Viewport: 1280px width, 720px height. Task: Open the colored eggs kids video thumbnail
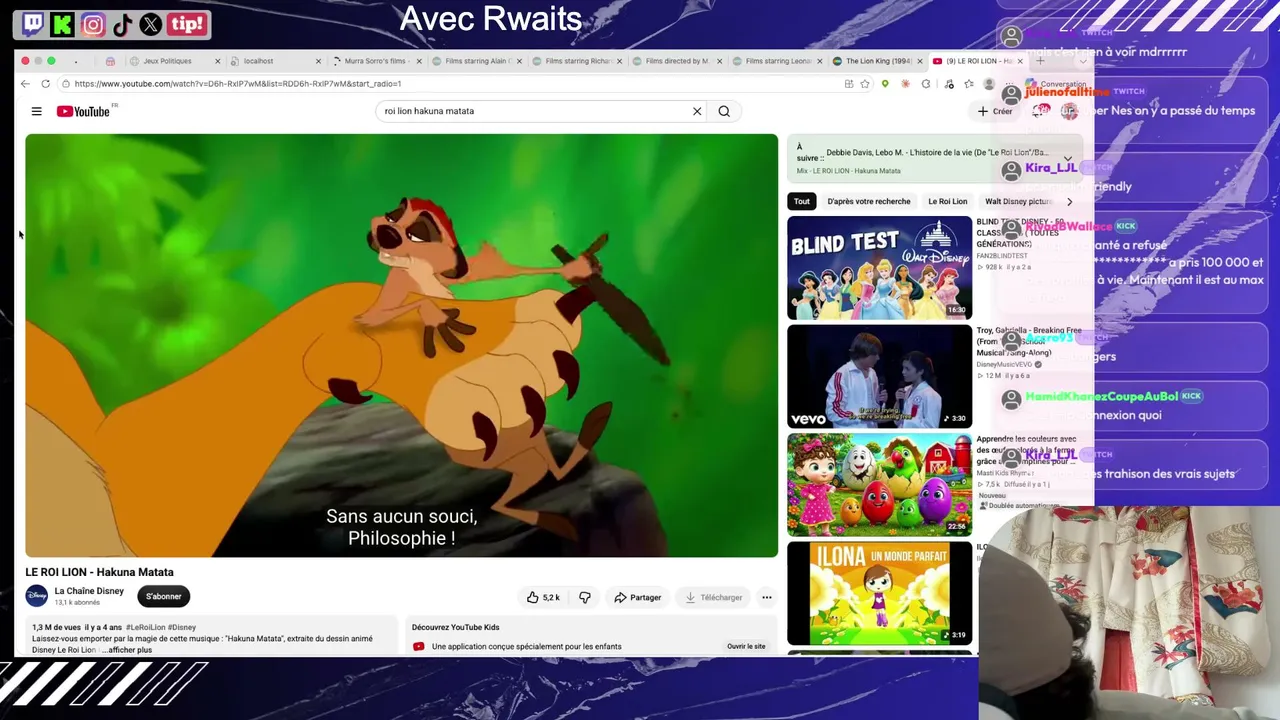879,485
